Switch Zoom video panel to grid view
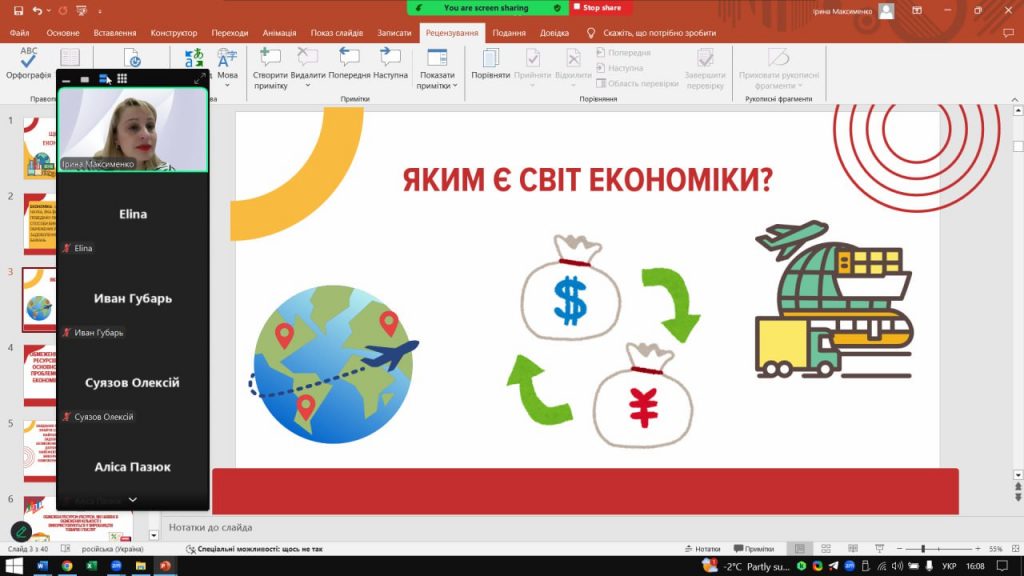This screenshot has width=1024, height=576. pyautogui.click(x=122, y=78)
